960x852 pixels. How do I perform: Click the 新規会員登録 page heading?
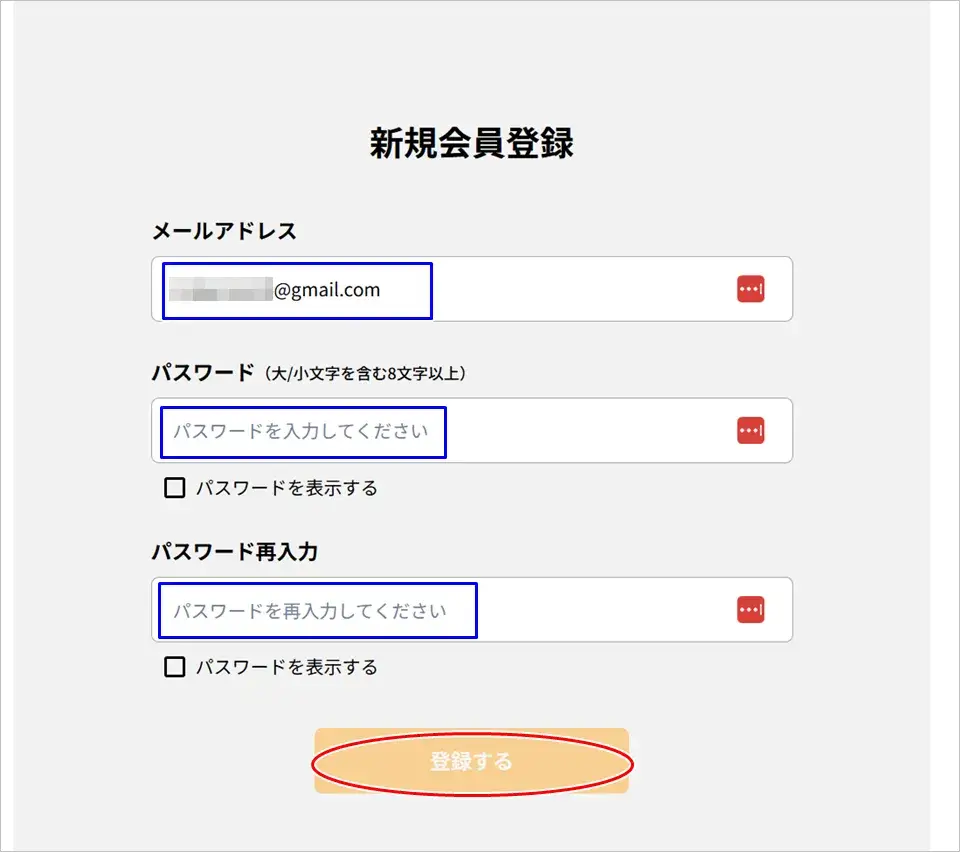click(470, 141)
